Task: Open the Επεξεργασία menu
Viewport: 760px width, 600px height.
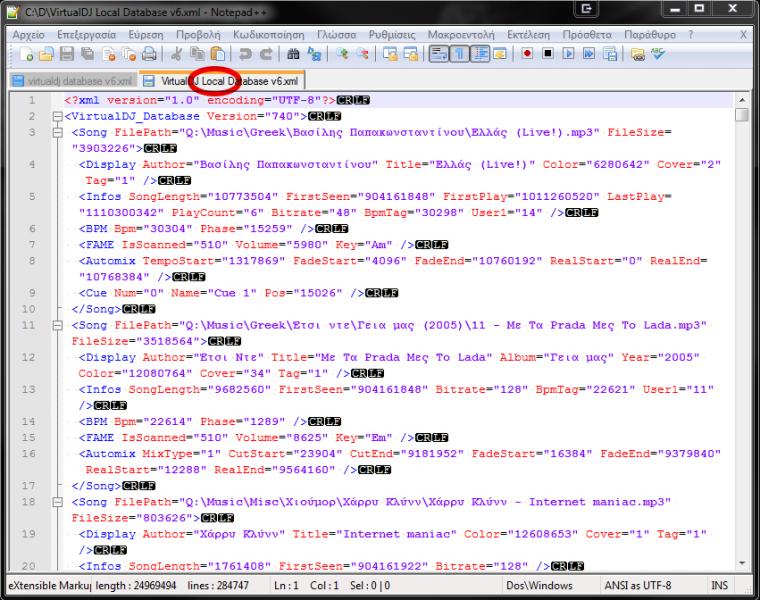Action: [x=86, y=35]
